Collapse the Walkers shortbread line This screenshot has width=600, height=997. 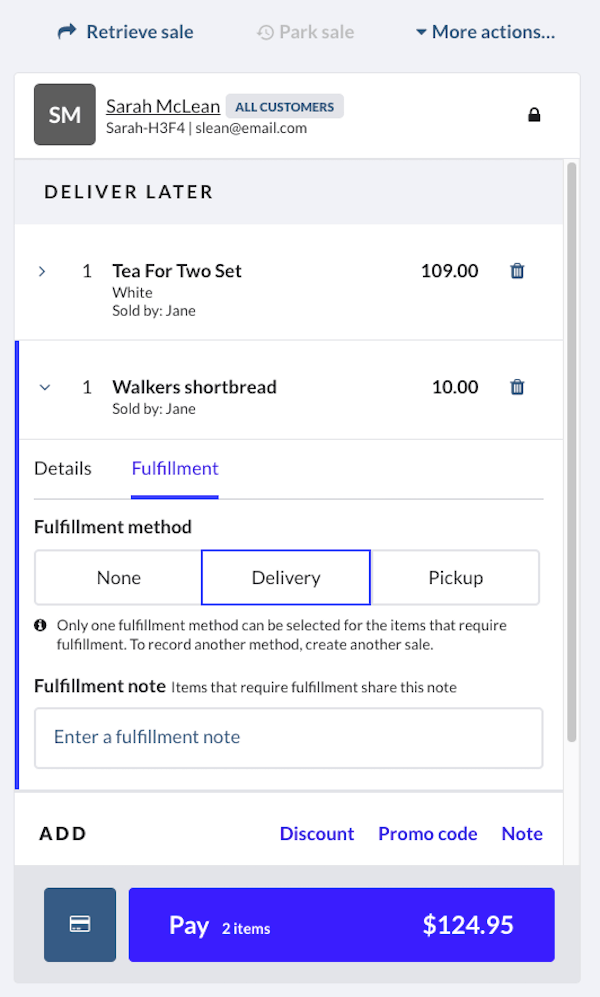tap(44, 388)
